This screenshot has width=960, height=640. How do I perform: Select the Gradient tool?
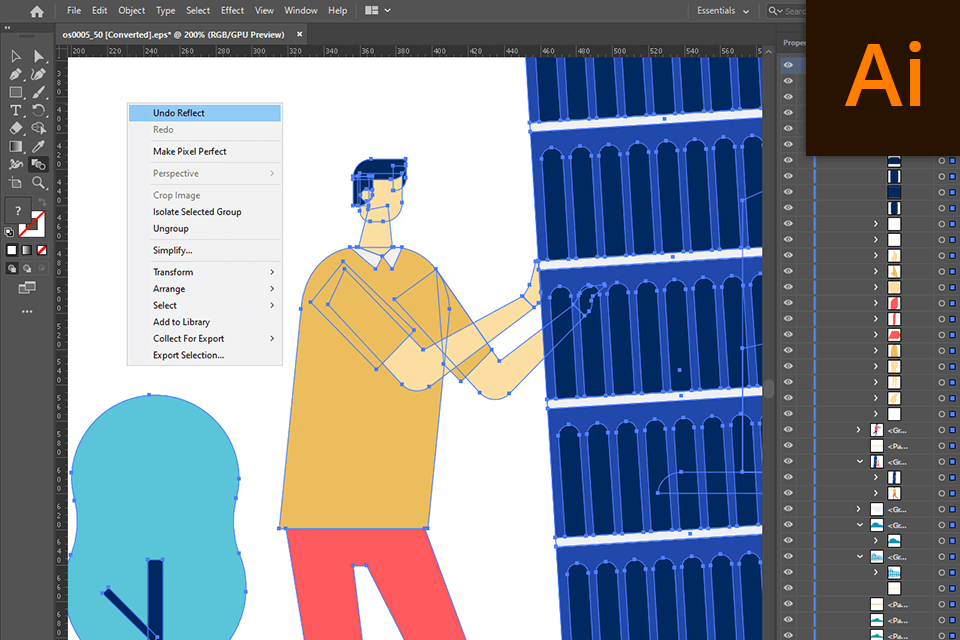click(16, 146)
